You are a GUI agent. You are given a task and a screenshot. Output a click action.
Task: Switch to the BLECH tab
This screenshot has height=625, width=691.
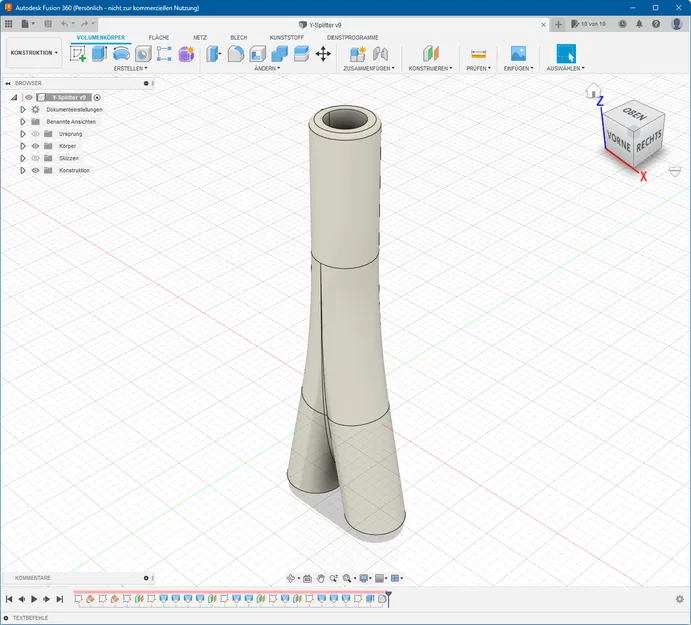tap(238, 37)
